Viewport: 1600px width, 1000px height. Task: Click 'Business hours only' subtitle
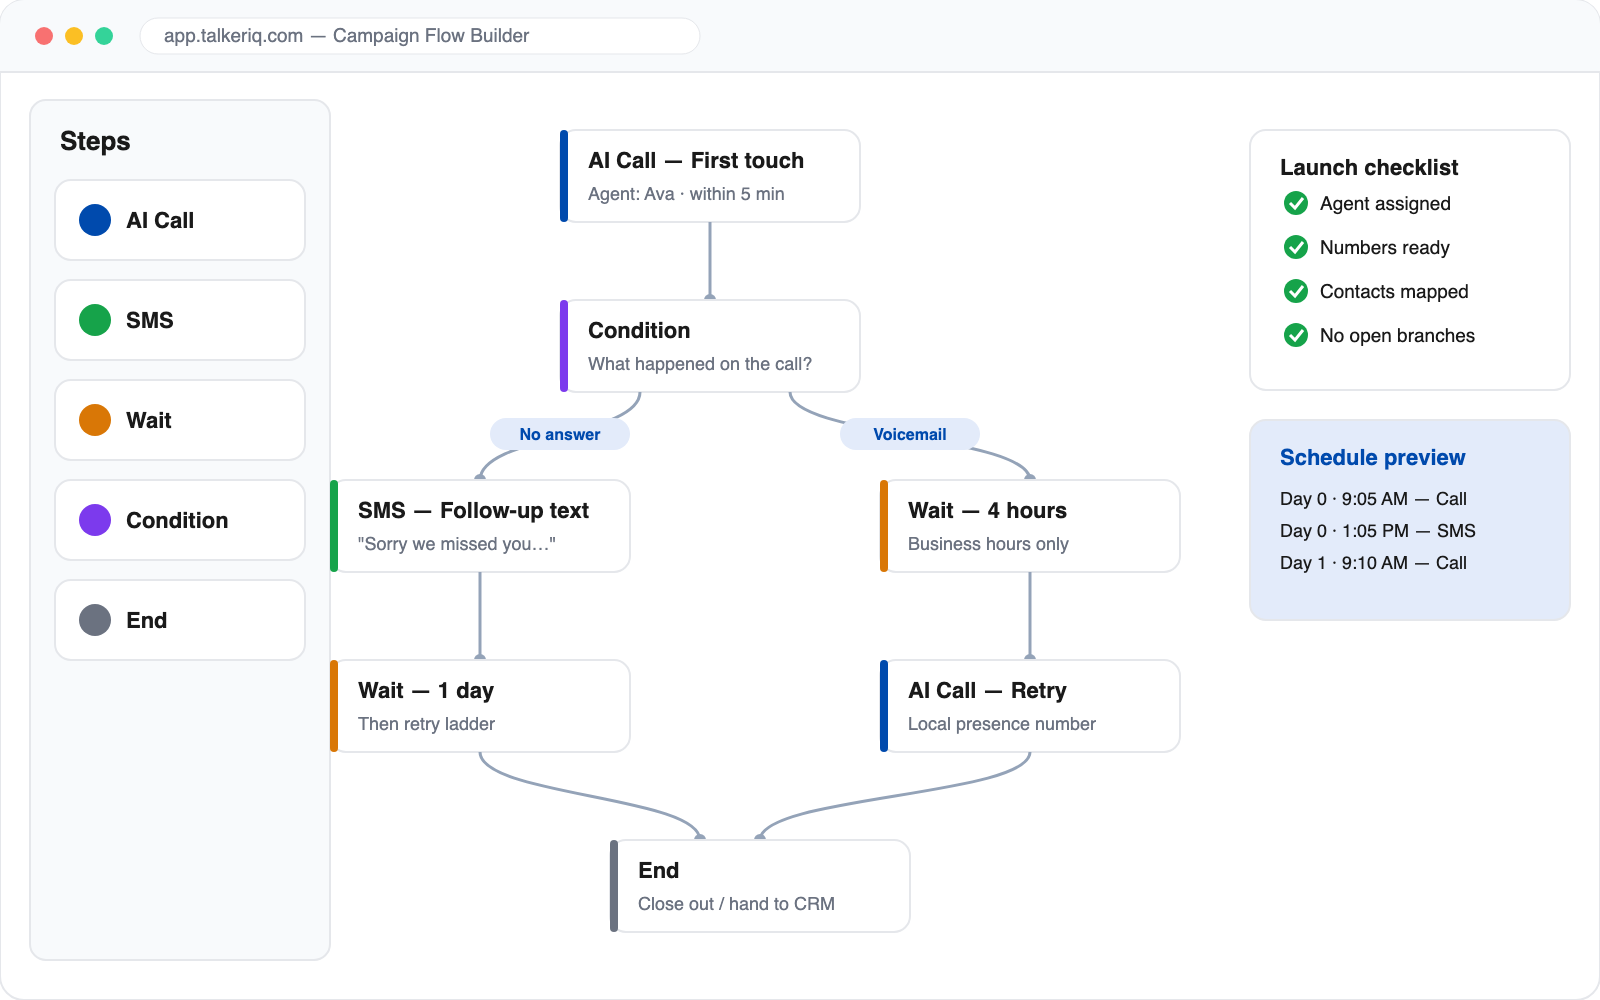pyautogui.click(x=988, y=544)
